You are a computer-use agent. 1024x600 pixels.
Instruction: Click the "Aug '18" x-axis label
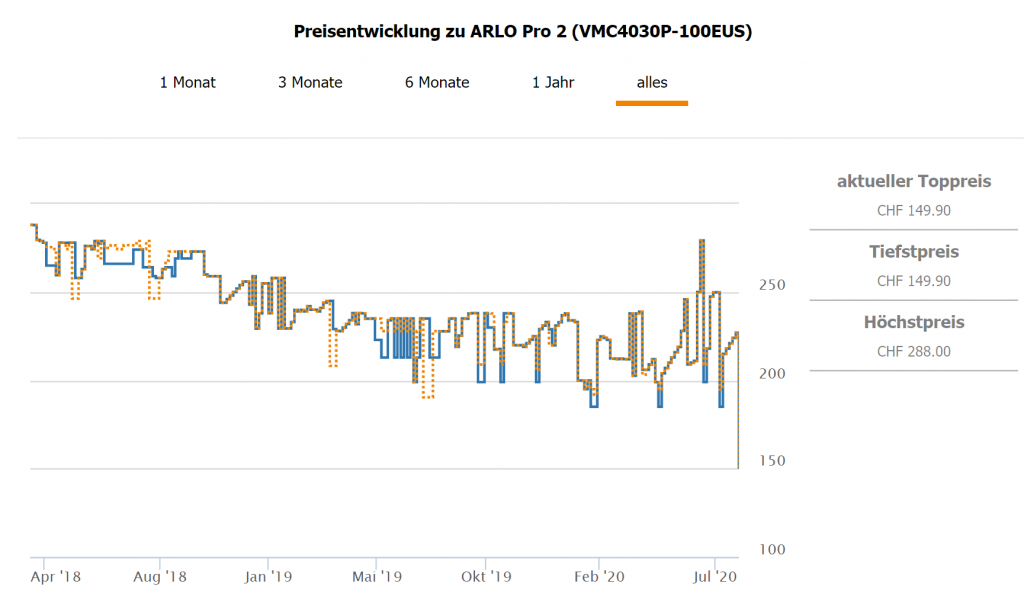pyautogui.click(x=161, y=576)
